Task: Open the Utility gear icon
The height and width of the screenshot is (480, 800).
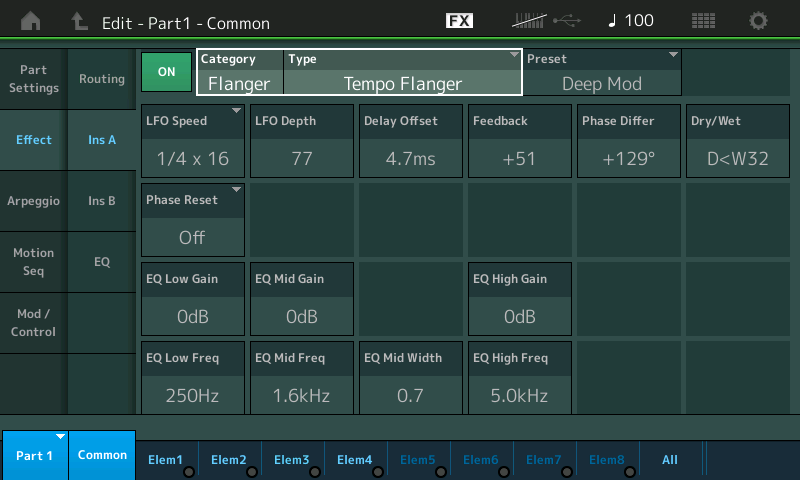Action: pyautogui.click(x=758, y=21)
